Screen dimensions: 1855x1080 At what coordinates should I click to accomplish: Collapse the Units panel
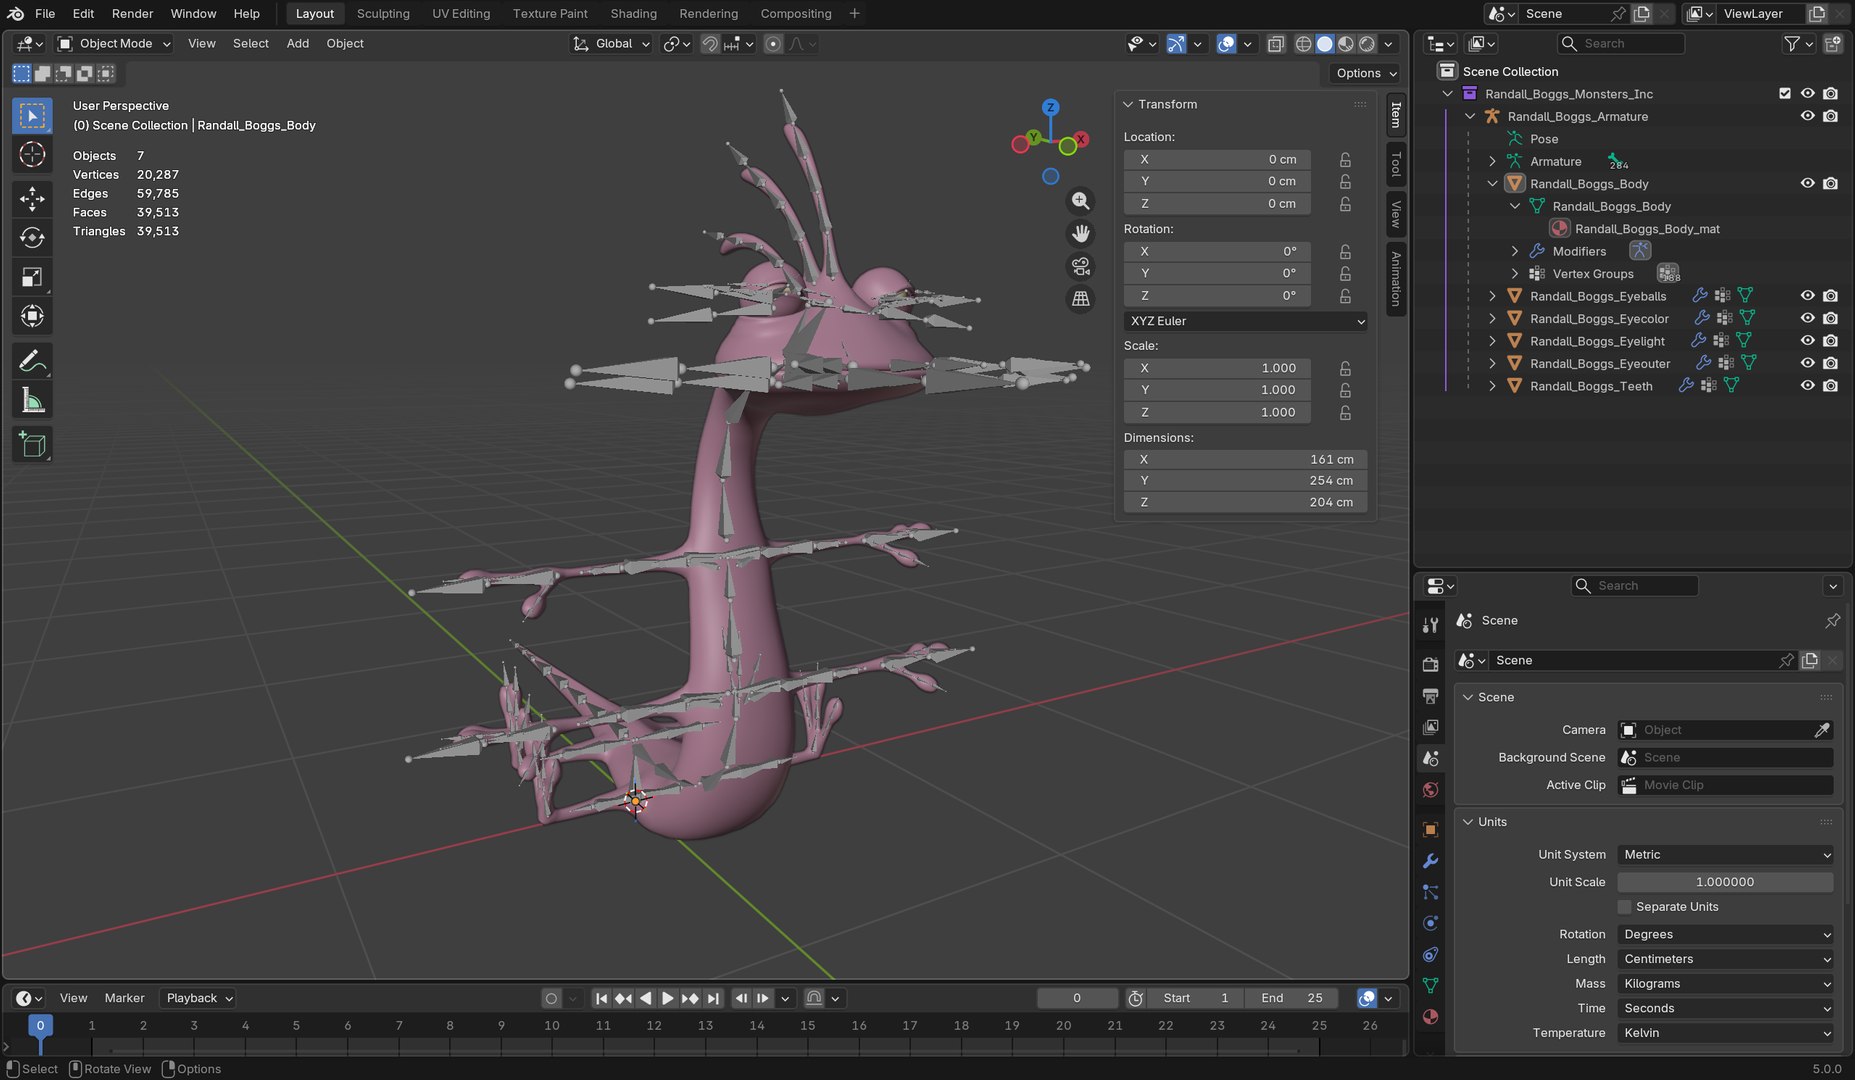pos(1468,822)
